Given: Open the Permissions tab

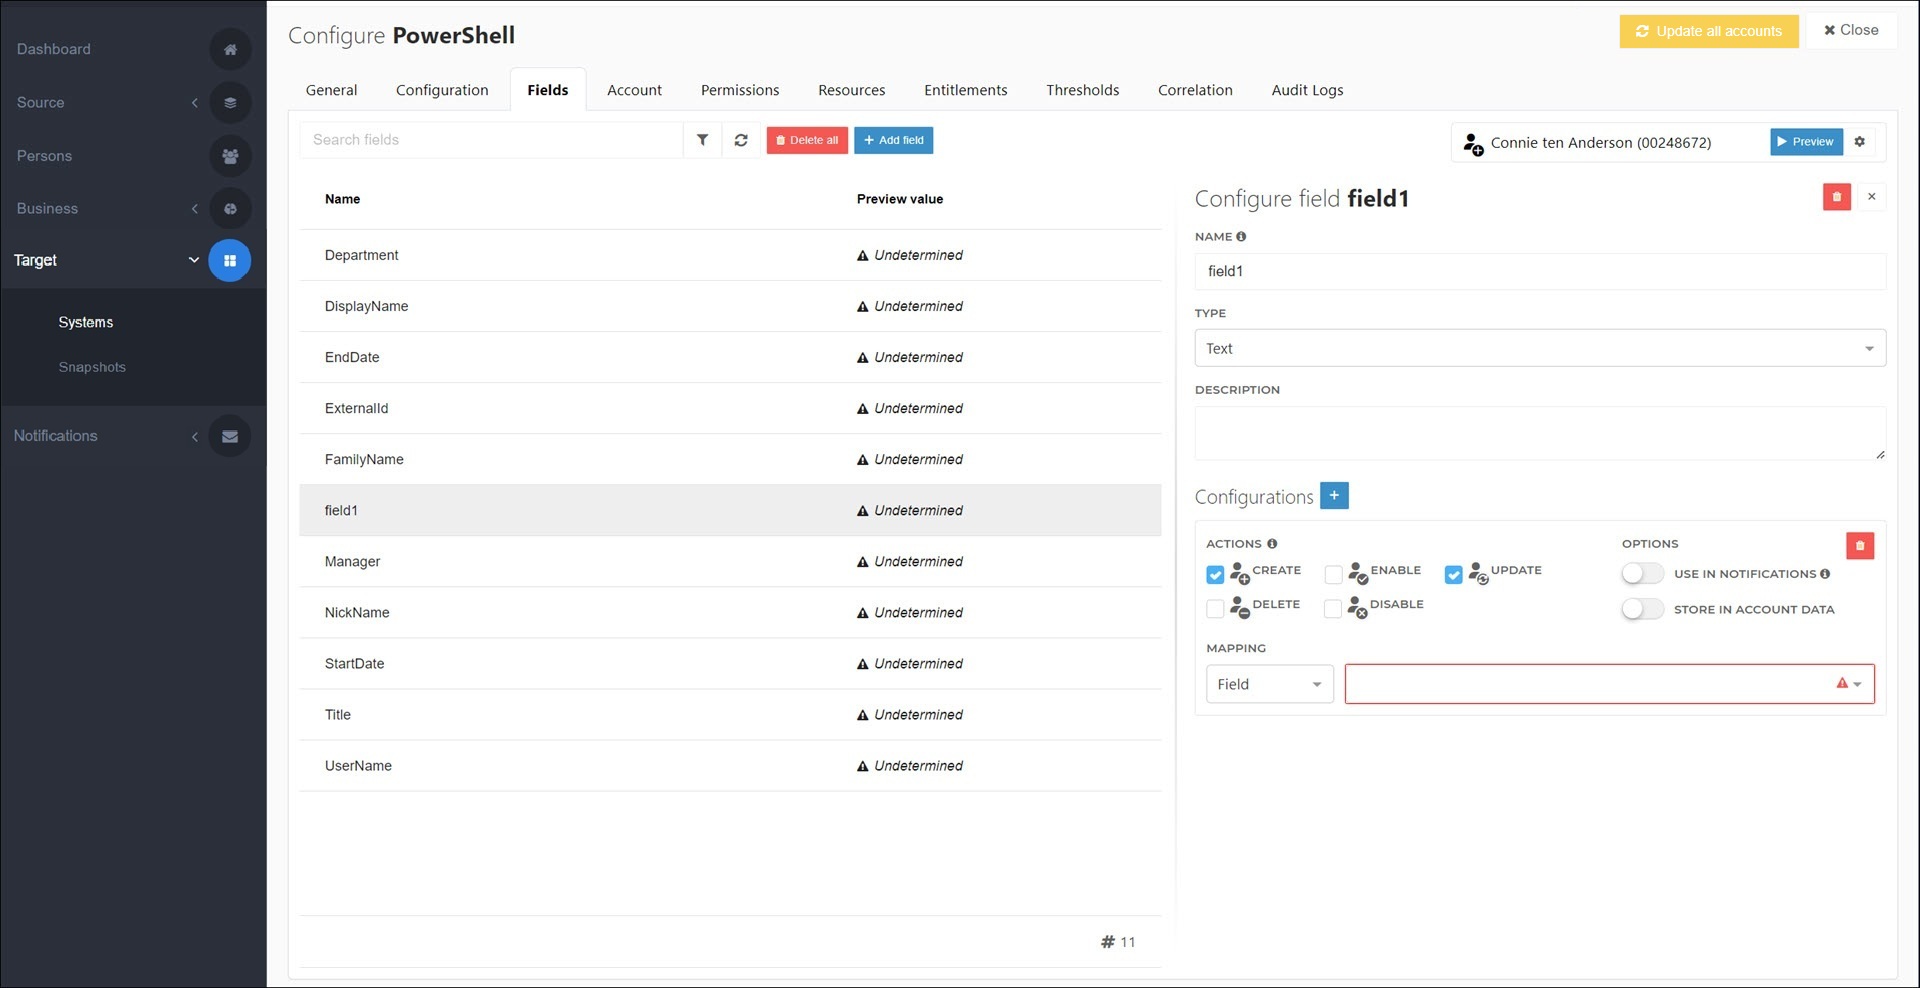Looking at the screenshot, I should (740, 90).
